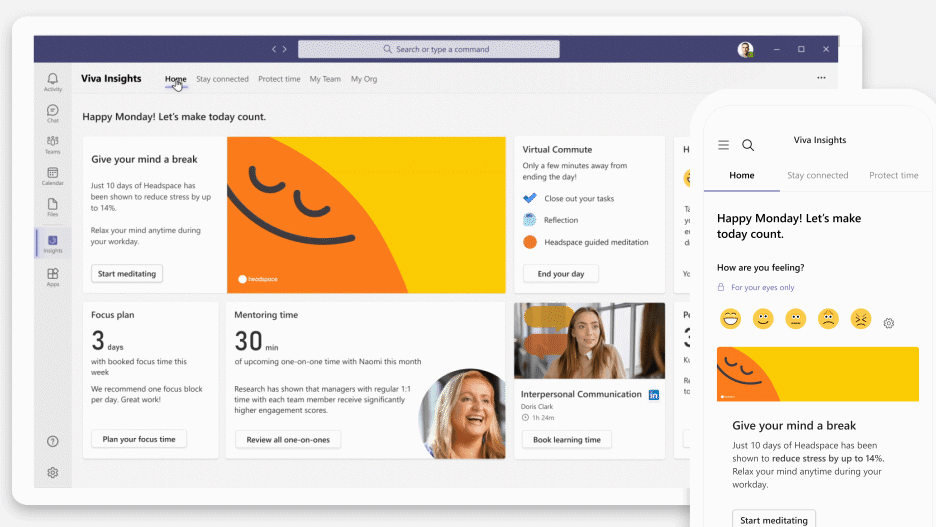Viewport: 936px width, 527px height.
Task: Open the Interpersonal Communication course thumbnail
Action: pyautogui.click(x=589, y=340)
